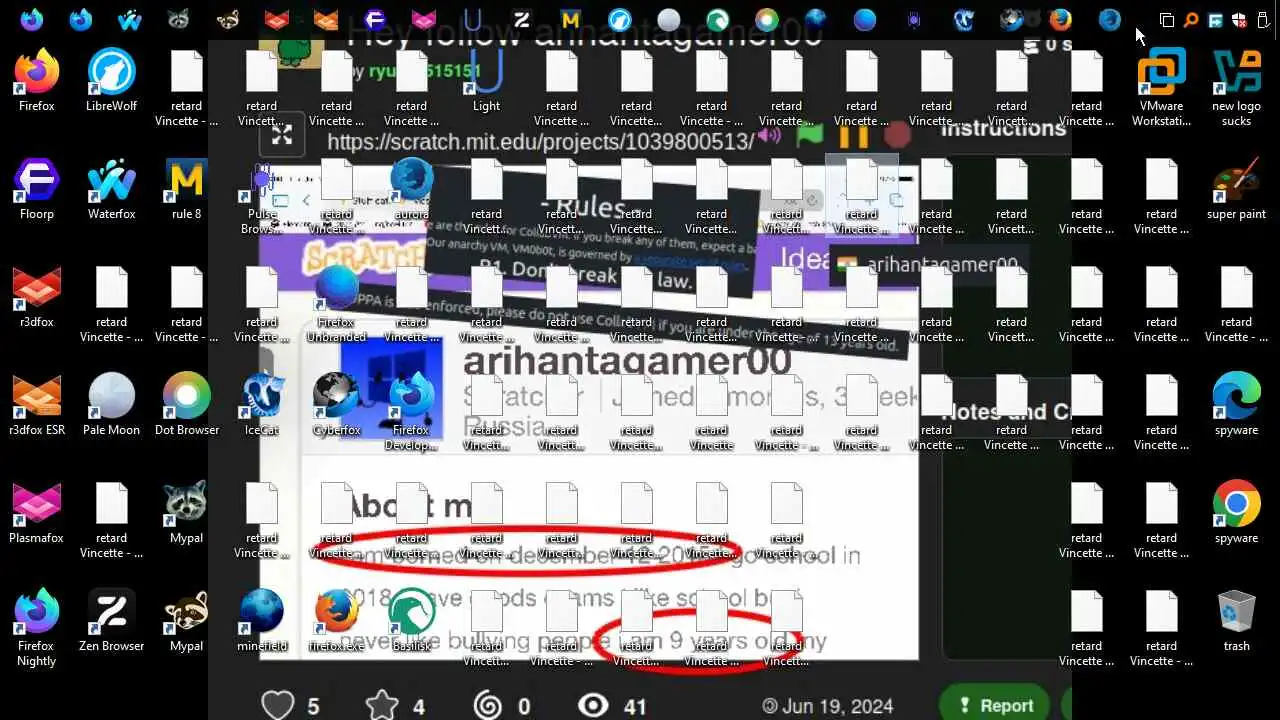The image size is (1280, 720).
Task: Select the aurora desktop icon
Action: pyautogui.click(x=411, y=188)
